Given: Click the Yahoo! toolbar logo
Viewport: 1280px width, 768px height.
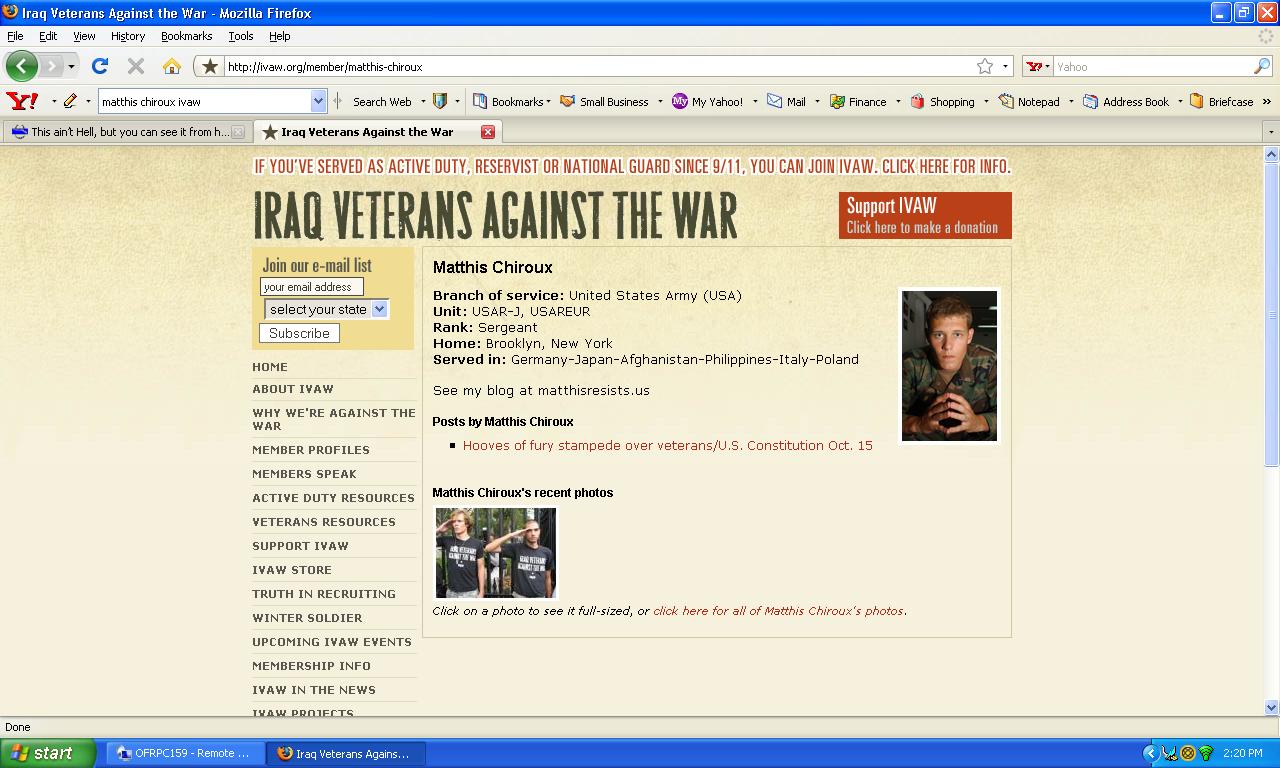Looking at the screenshot, I should [22, 101].
